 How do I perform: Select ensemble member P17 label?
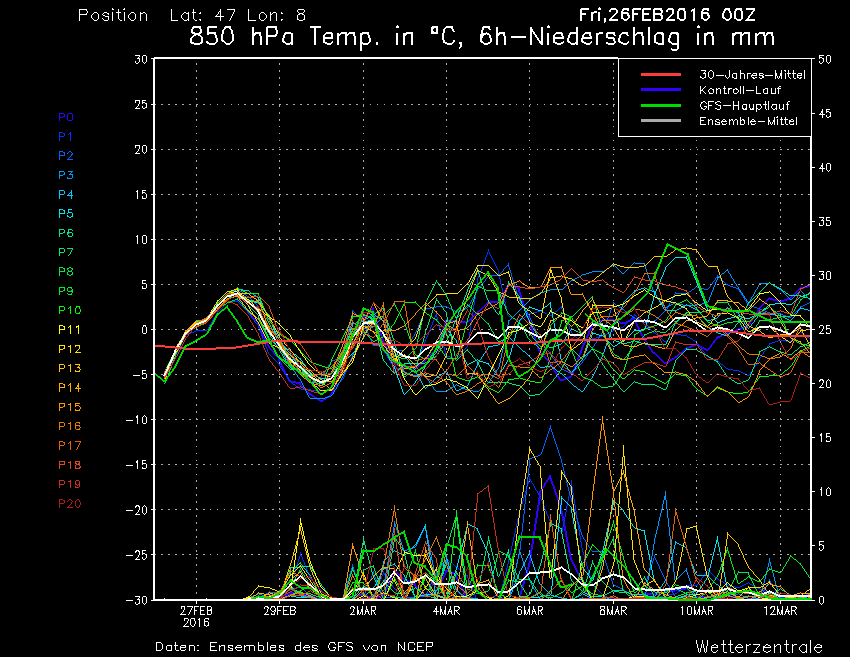(68, 445)
